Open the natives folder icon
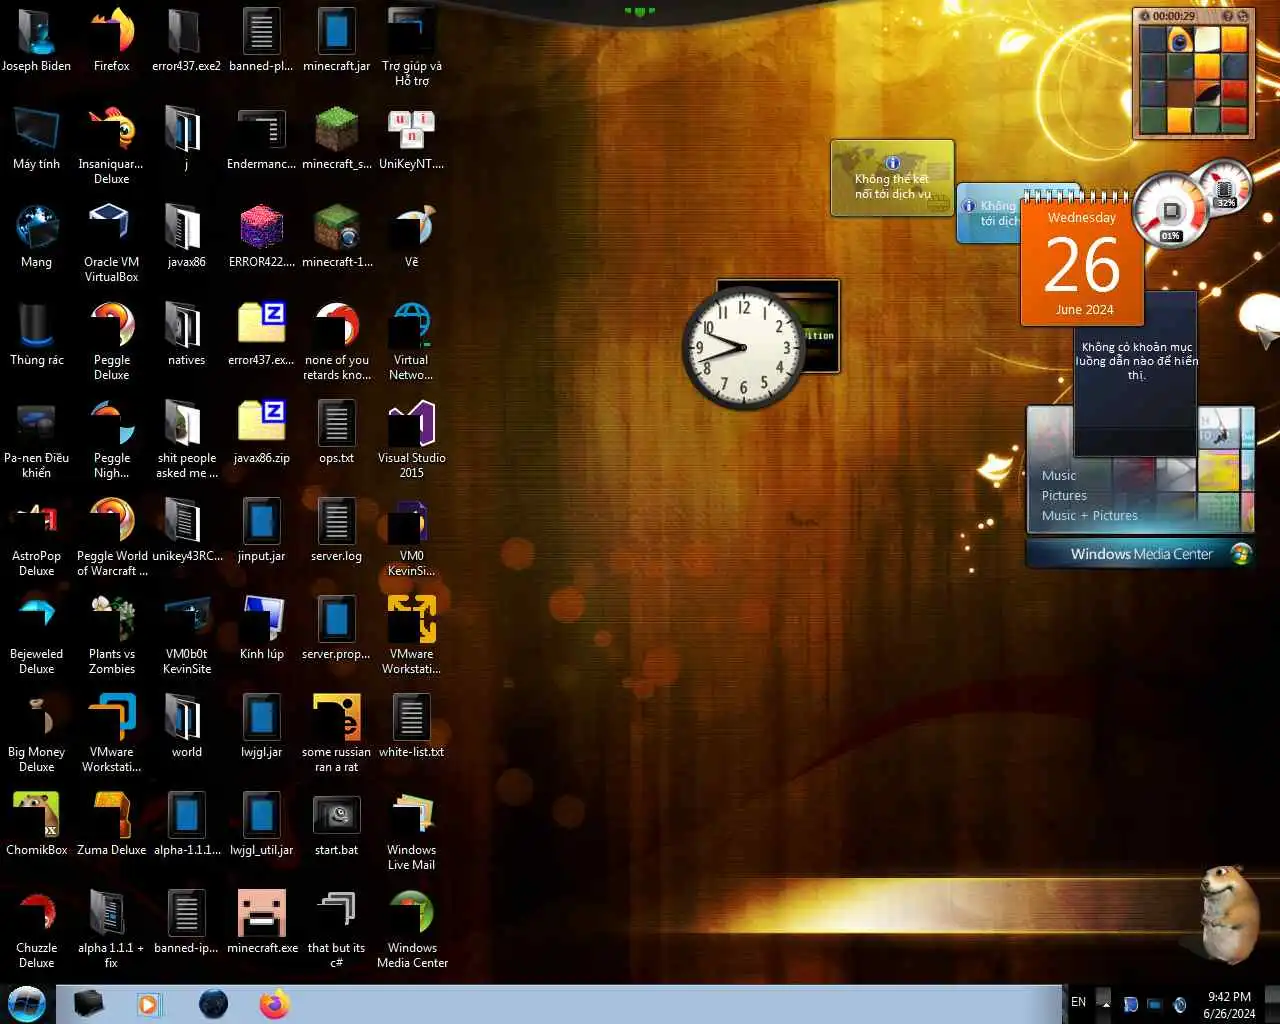Image resolution: width=1280 pixels, height=1024 pixels. click(186, 334)
